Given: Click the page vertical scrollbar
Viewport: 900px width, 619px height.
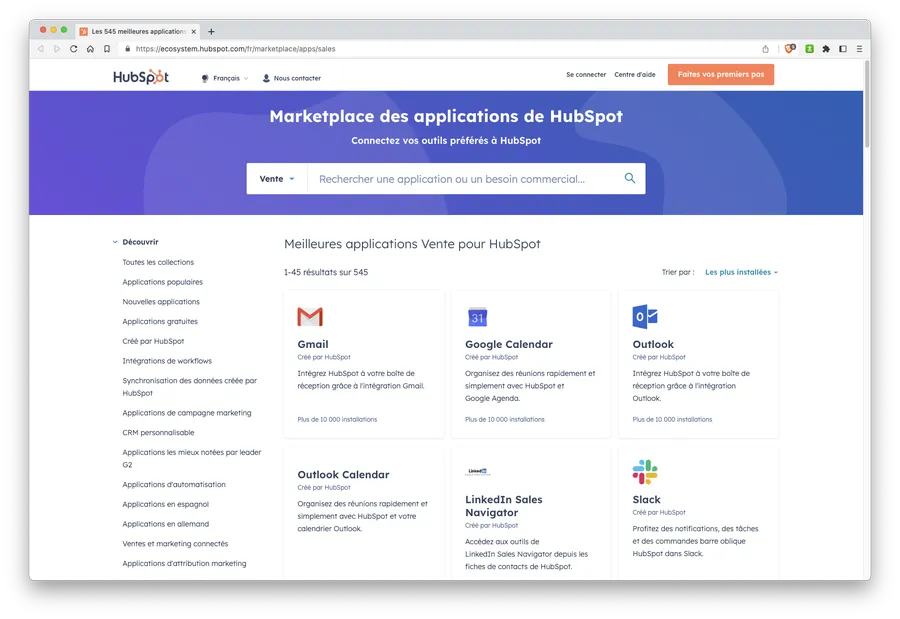Looking at the screenshot, I should [867, 103].
